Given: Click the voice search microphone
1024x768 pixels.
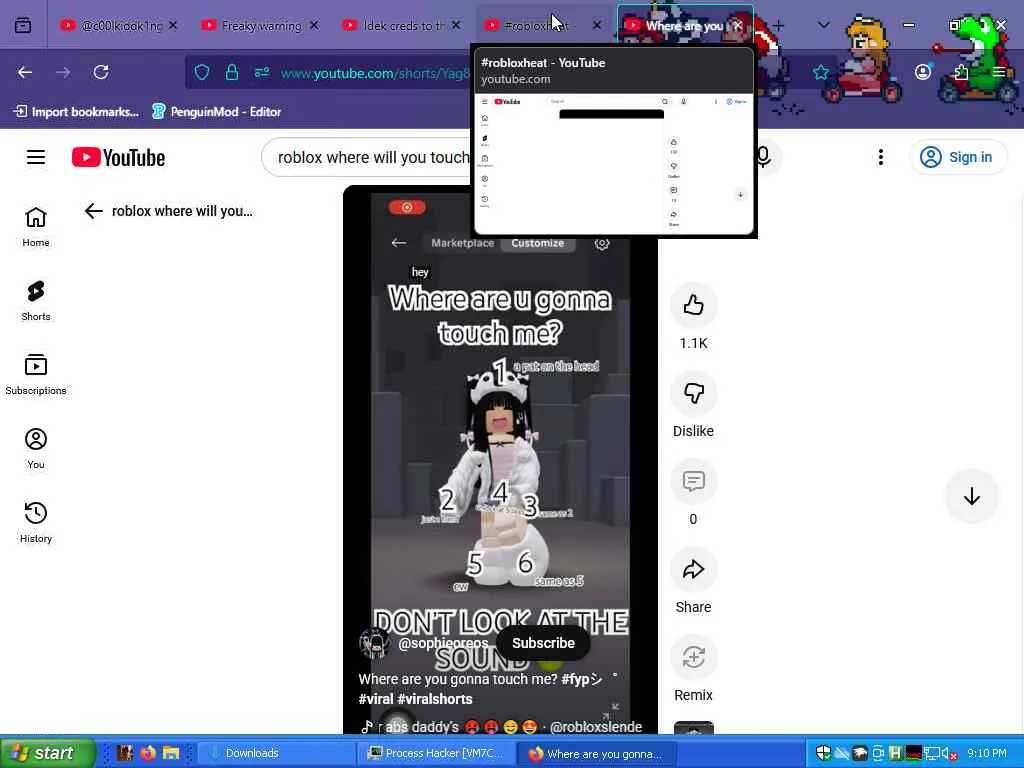Looking at the screenshot, I should pyautogui.click(x=763, y=157).
